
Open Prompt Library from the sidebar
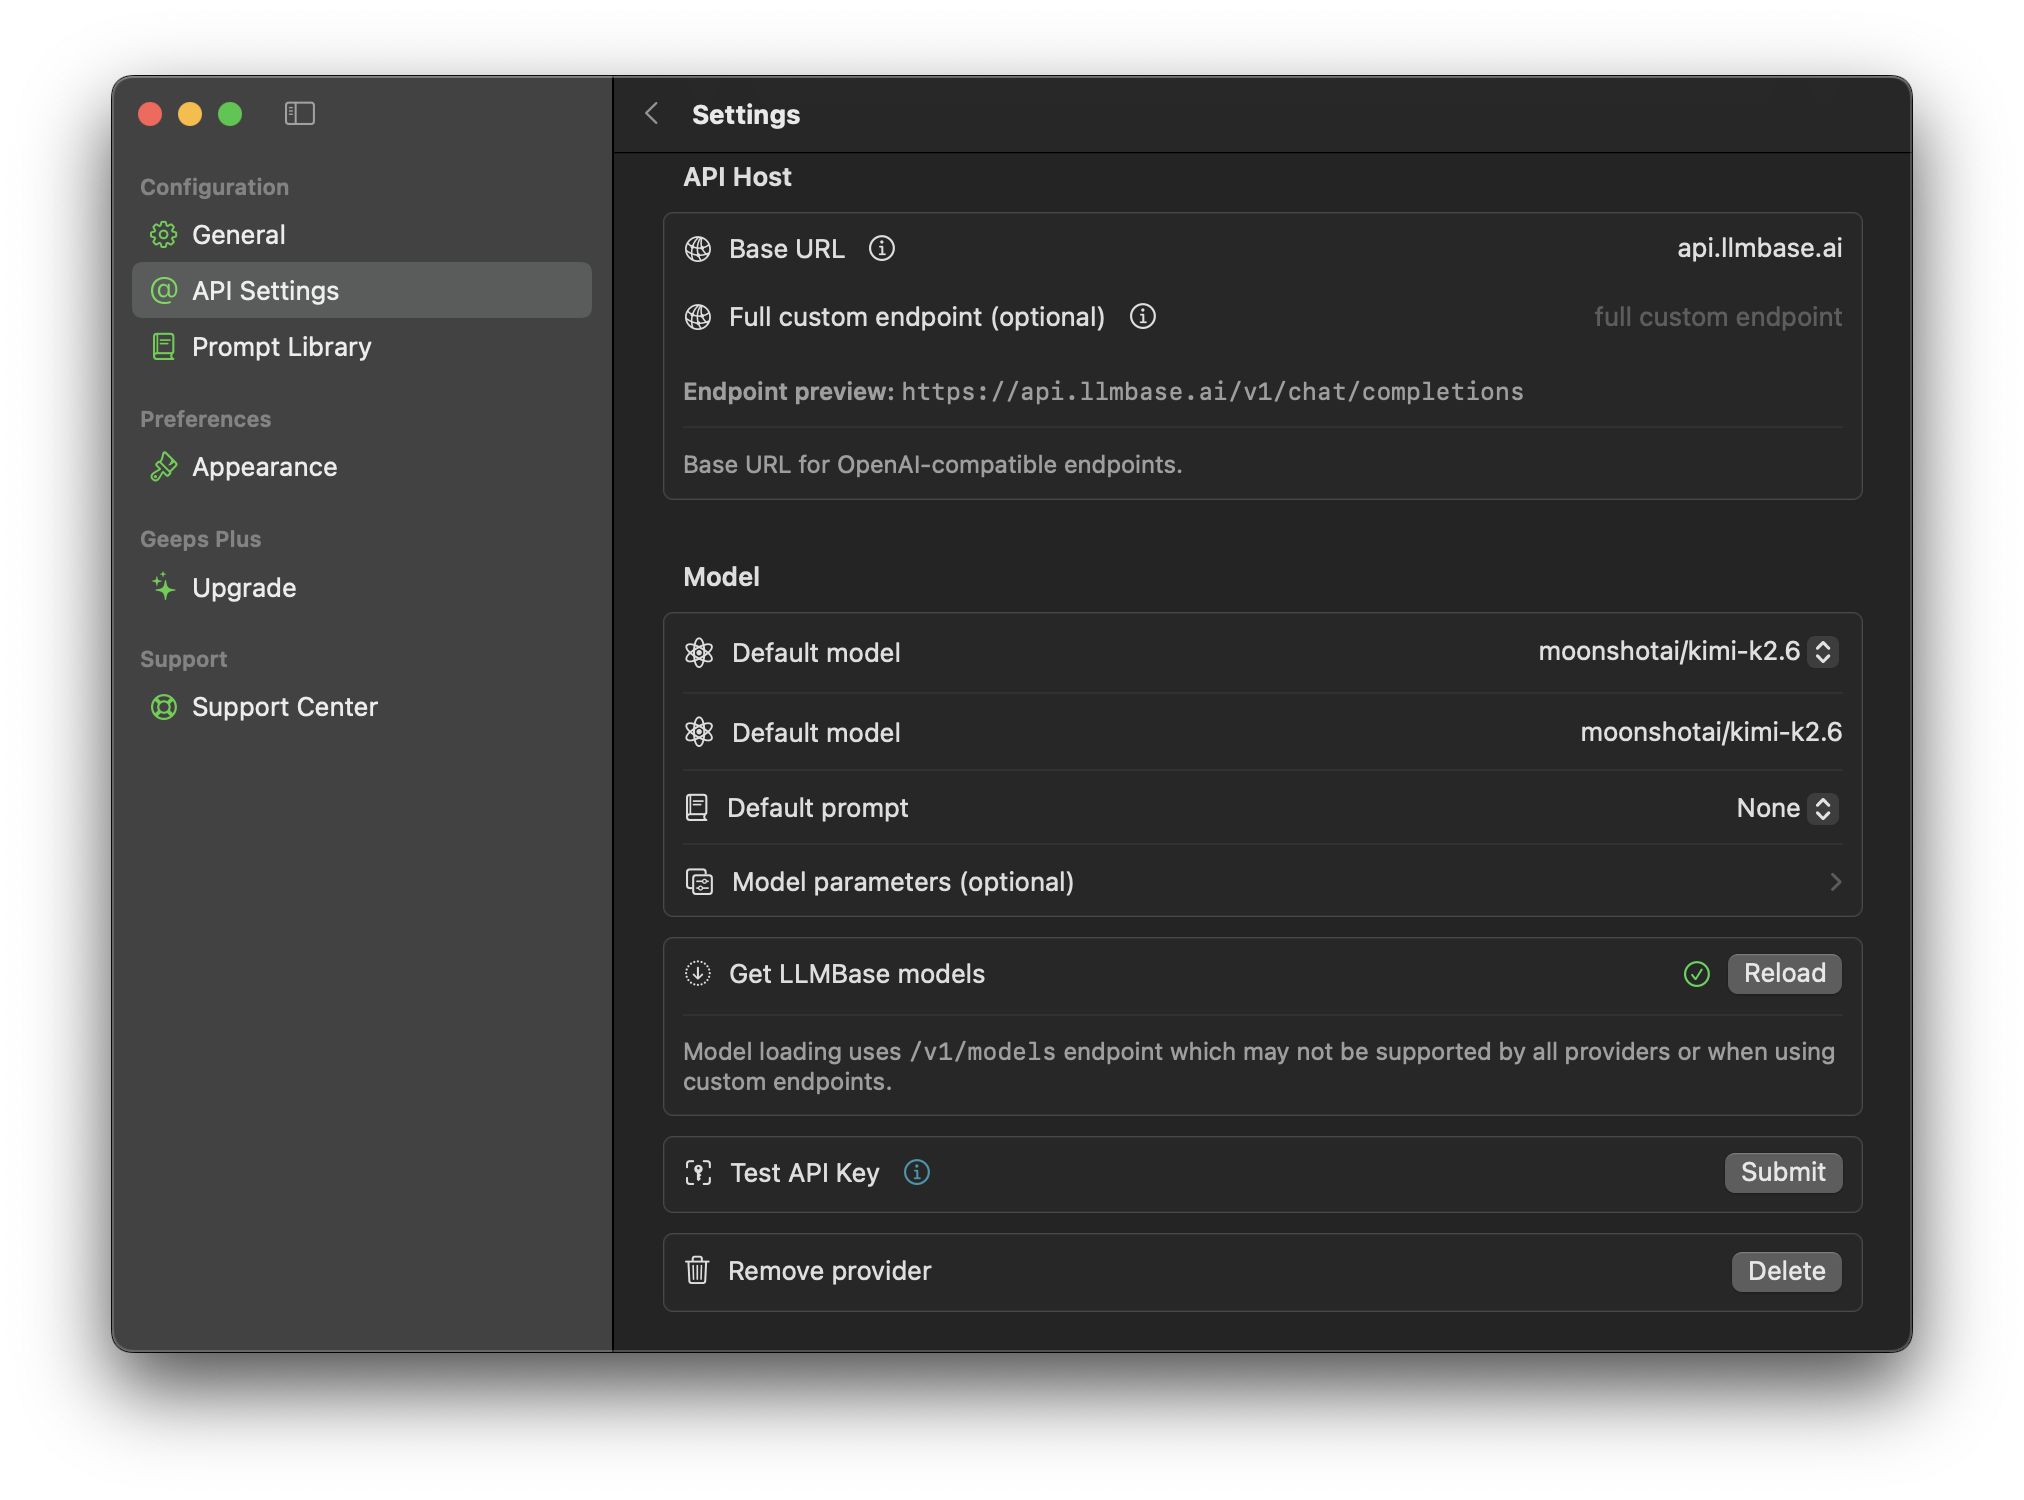362,347
